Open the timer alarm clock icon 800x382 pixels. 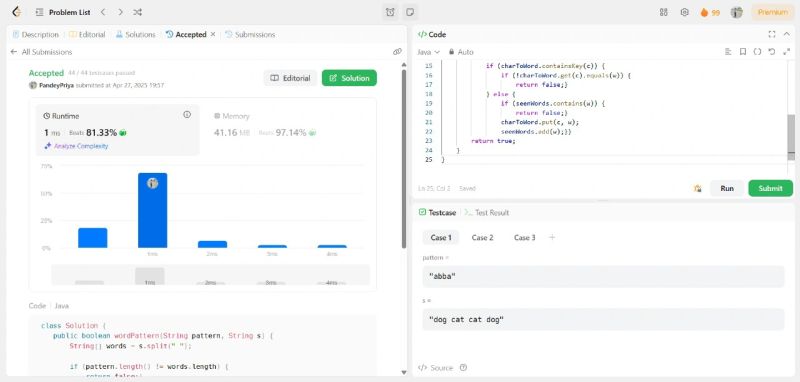[390, 12]
